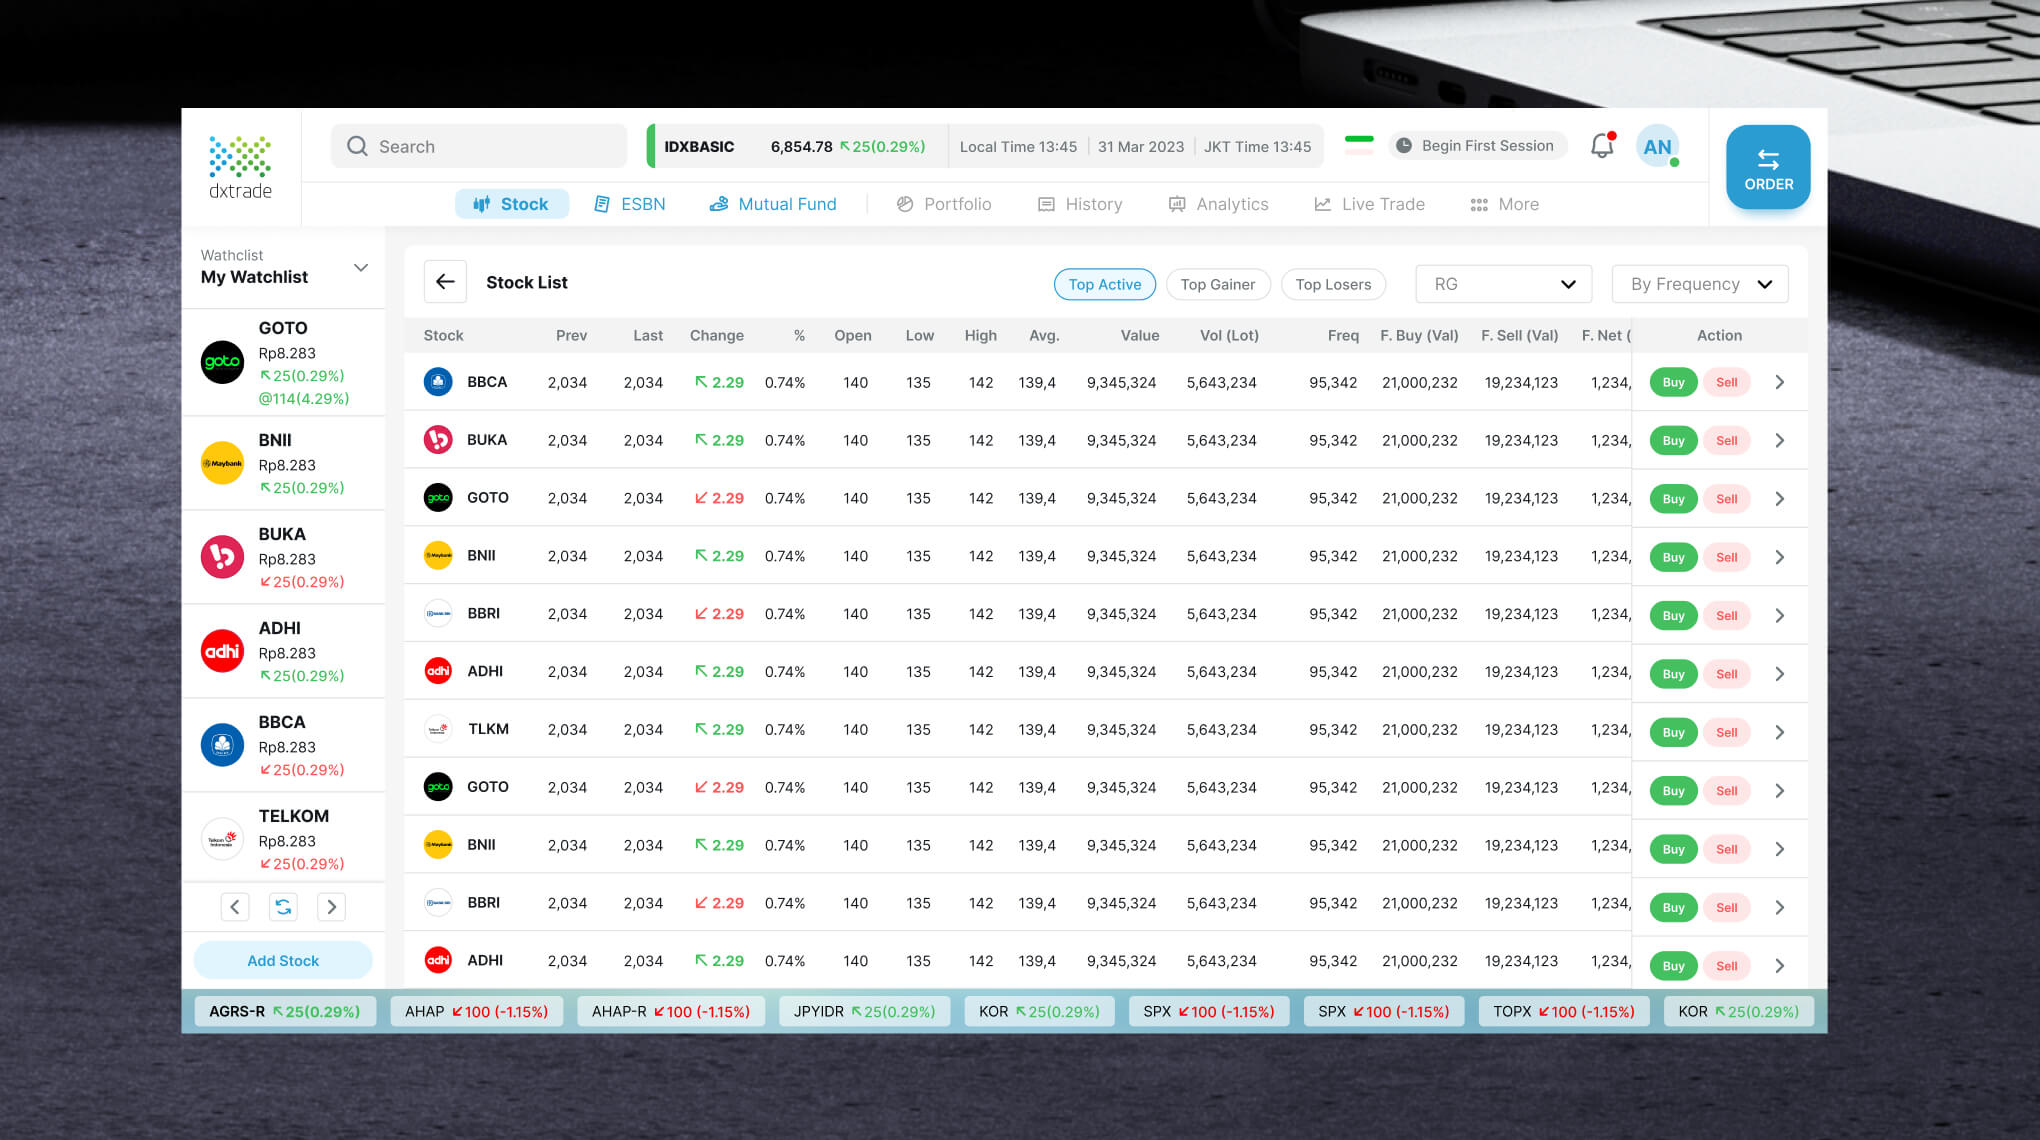2040x1140 pixels.
Task: Click the BNII Maybank logo in watchlist
Action: click(222, 463)
